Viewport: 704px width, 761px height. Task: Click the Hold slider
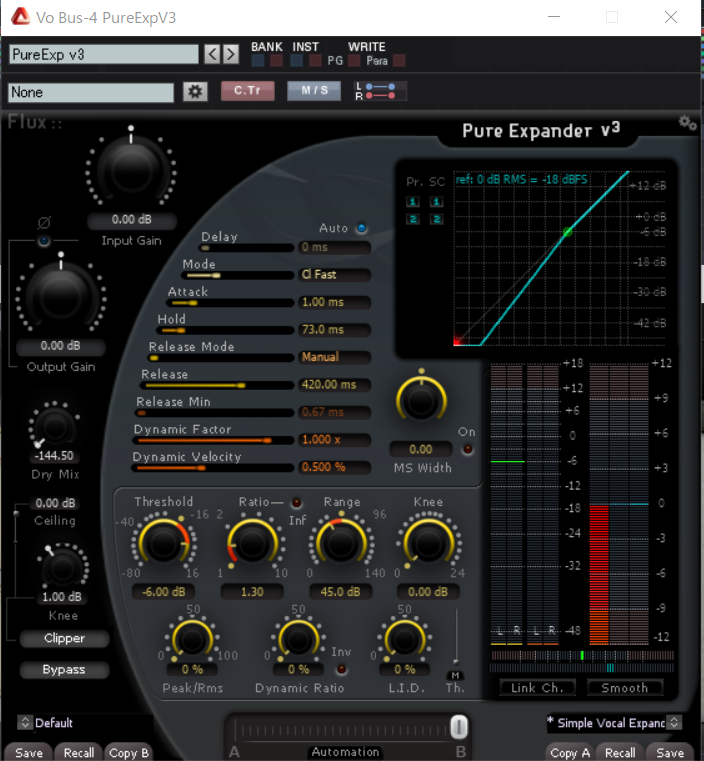pyautogui.click(x=225, y=331)
